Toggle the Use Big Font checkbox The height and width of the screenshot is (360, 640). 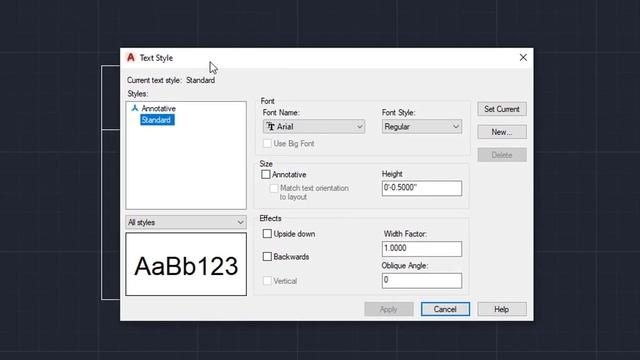267,144
